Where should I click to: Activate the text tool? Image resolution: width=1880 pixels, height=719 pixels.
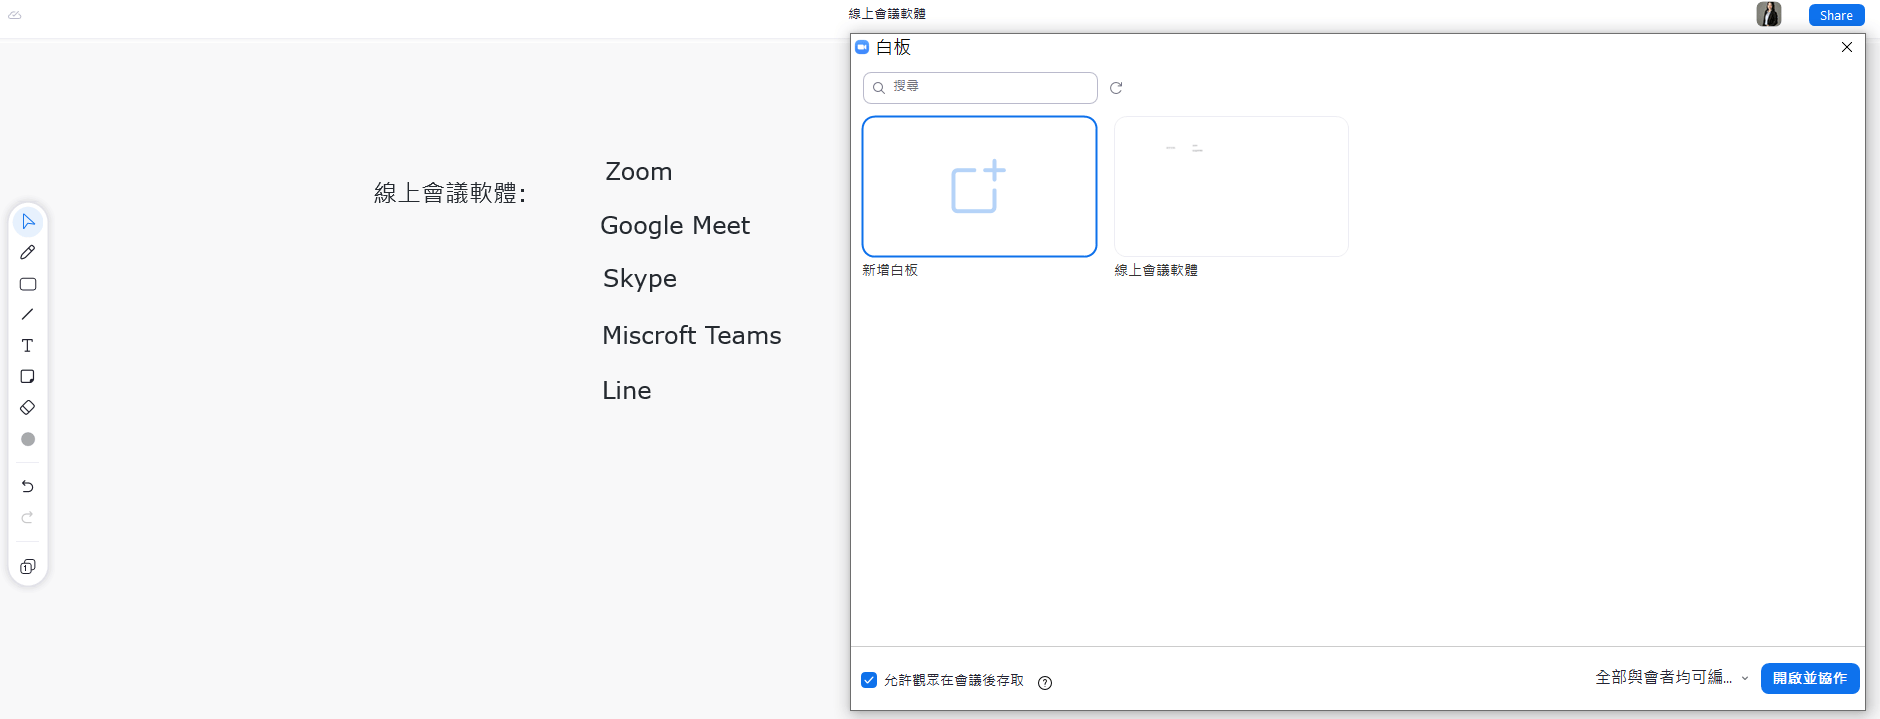pyautogui.click(x=28, y=346)
